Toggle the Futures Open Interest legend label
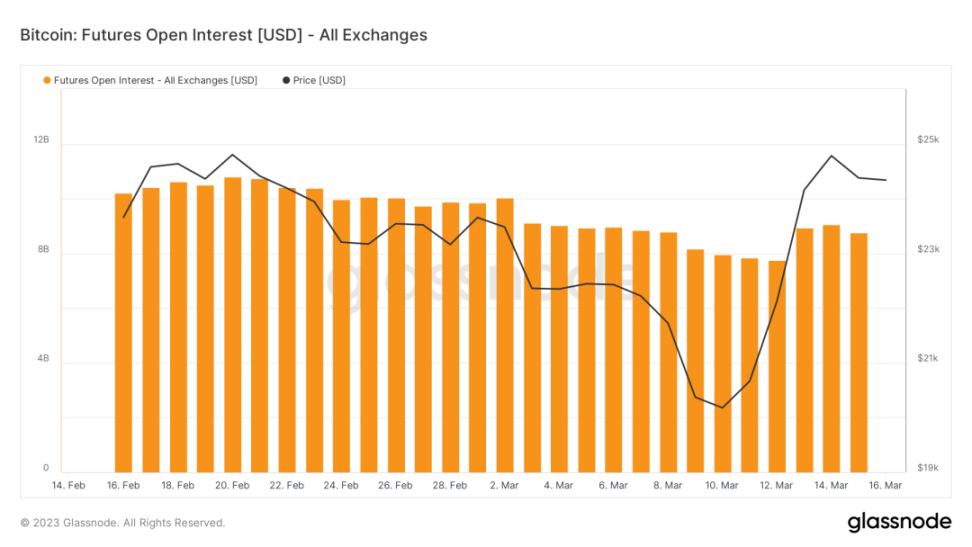Viewport: 972px width, 547px height. click(155, 80)
